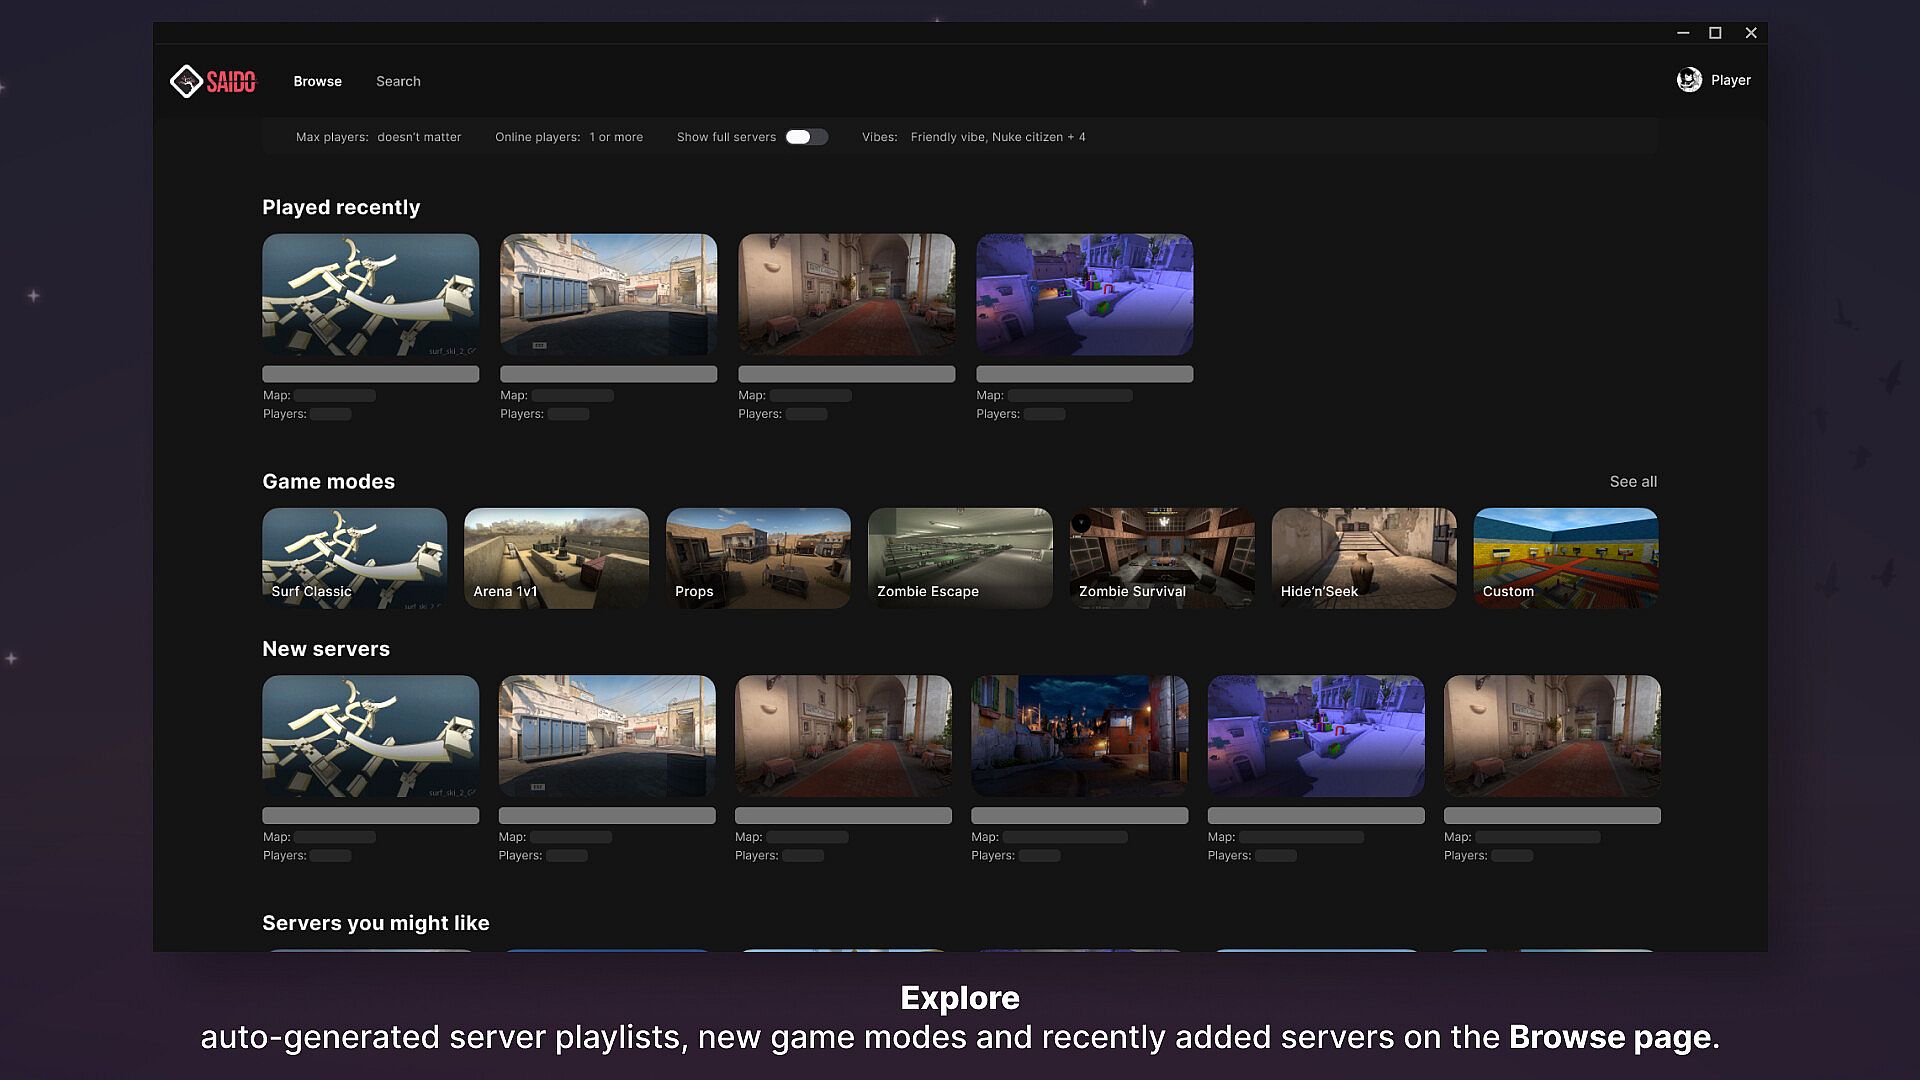This screenshot has width=1920, height=1080.
Task: Click the Saido logo icon
Action: pyautogui.click(x=187, y=81)
